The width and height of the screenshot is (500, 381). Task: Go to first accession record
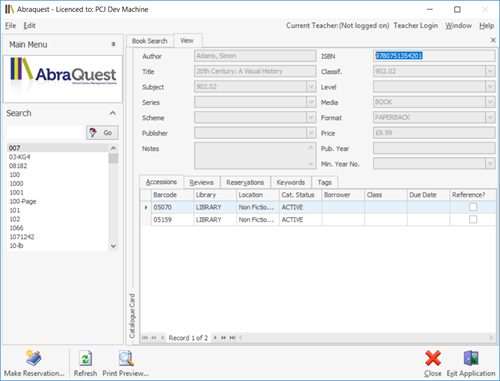(145, 338)
